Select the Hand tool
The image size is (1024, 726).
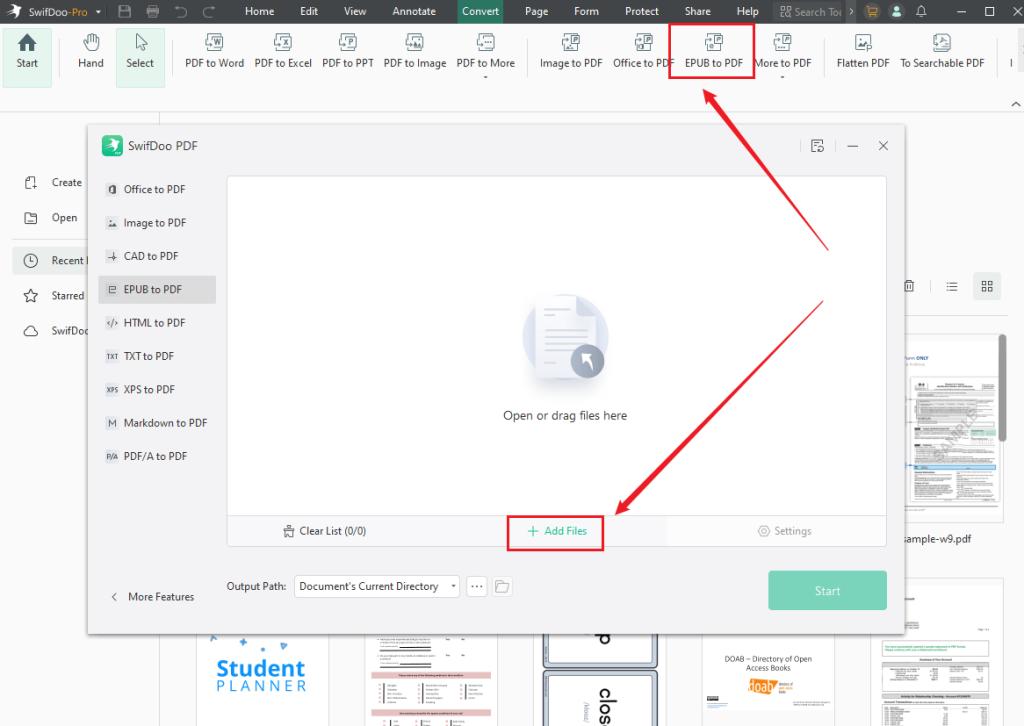coord(91,52)
